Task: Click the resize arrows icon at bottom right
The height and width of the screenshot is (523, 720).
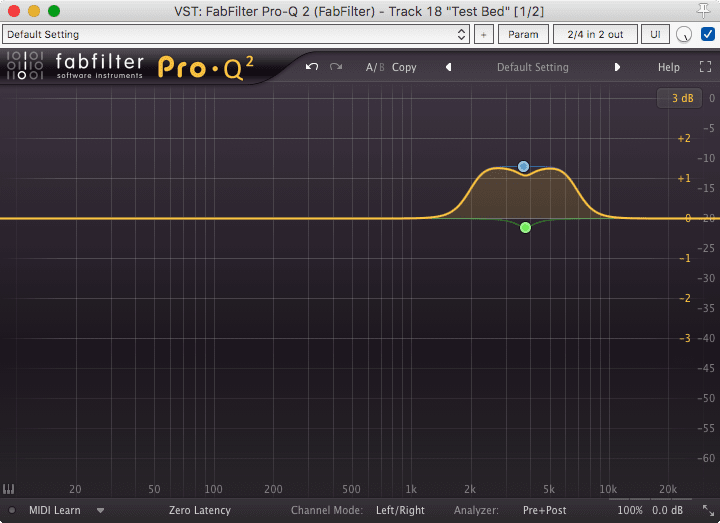Action: [x=708, y=510]
